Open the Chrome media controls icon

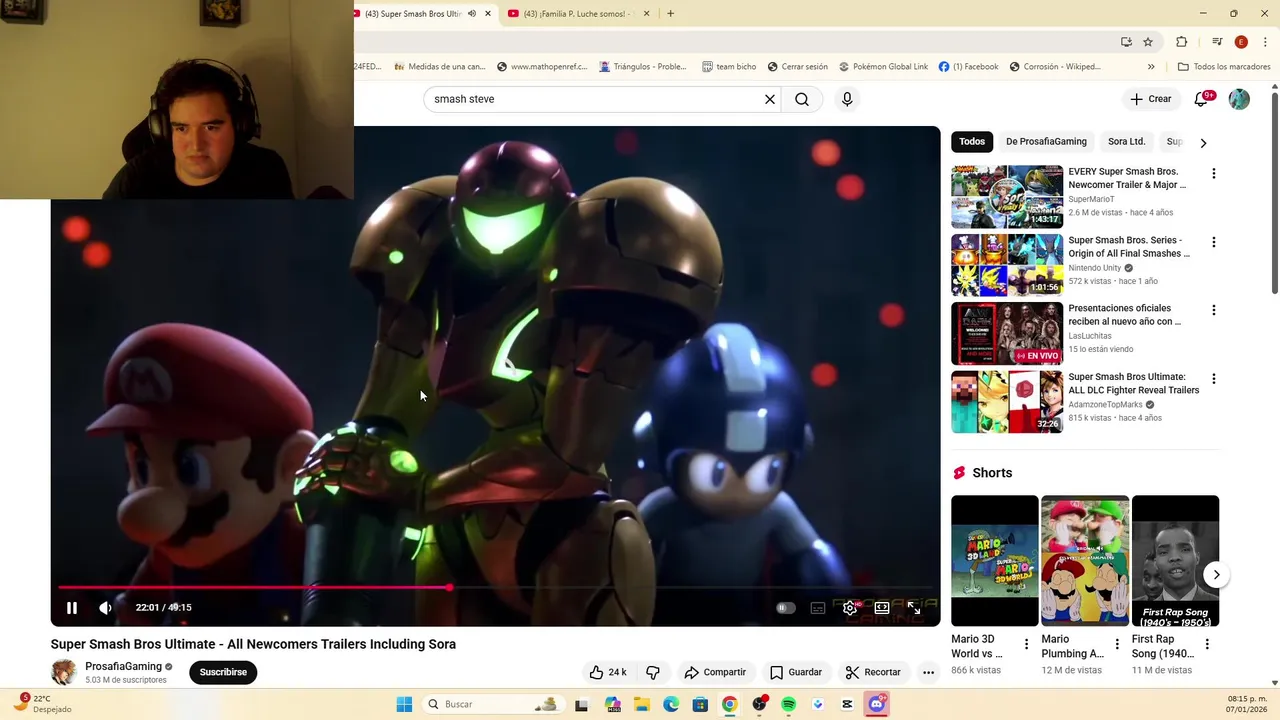(1217, 42)
